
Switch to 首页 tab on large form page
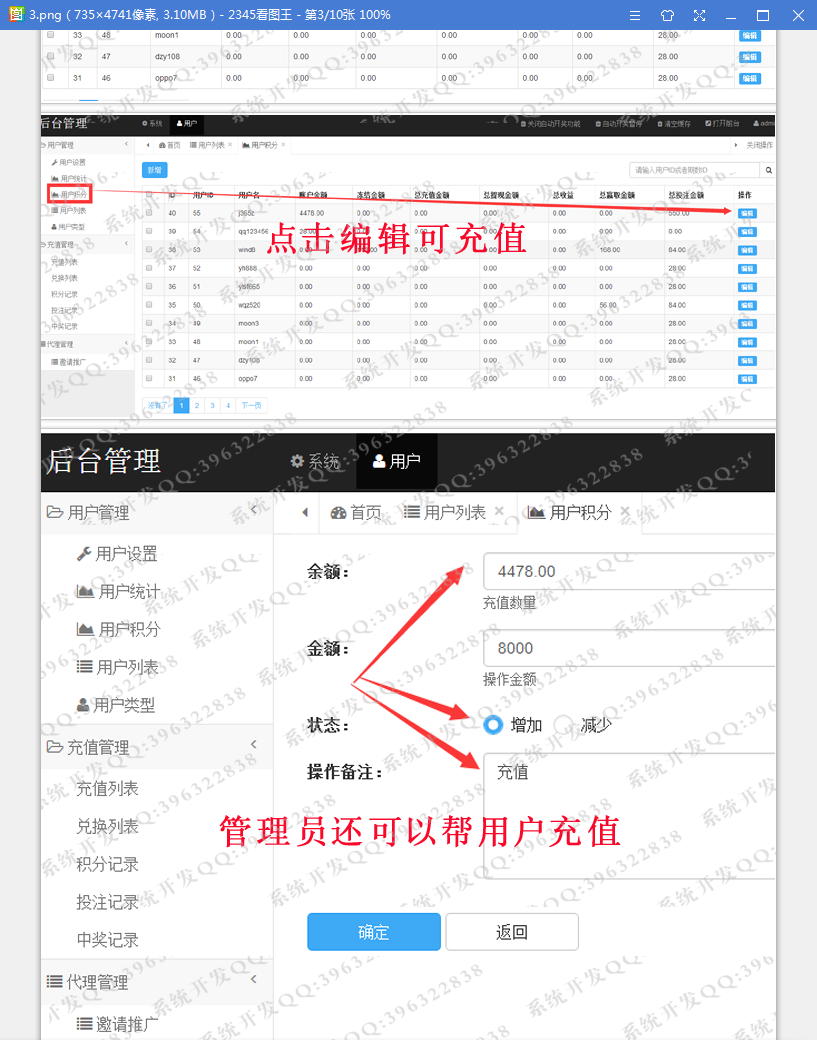pyautogui.click(x=356, y=513)
